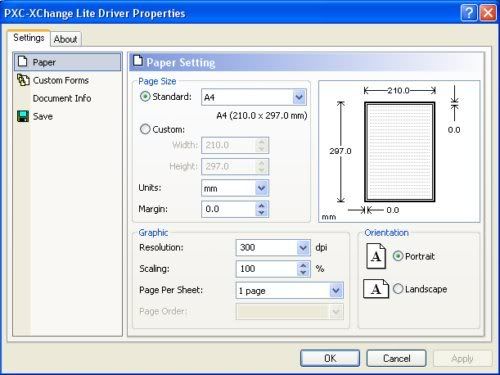The image size is (500, 375).
Task: Click the disabled Height field
Action: pos(235,166)
